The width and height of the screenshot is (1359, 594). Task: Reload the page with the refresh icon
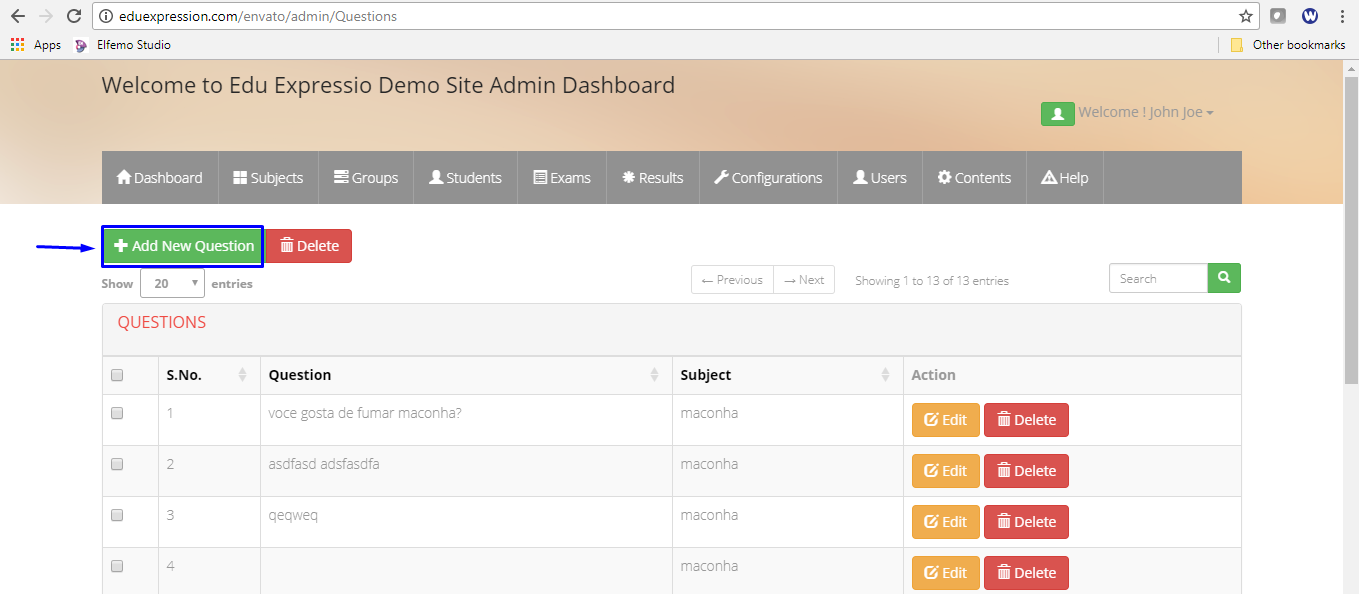73,16
